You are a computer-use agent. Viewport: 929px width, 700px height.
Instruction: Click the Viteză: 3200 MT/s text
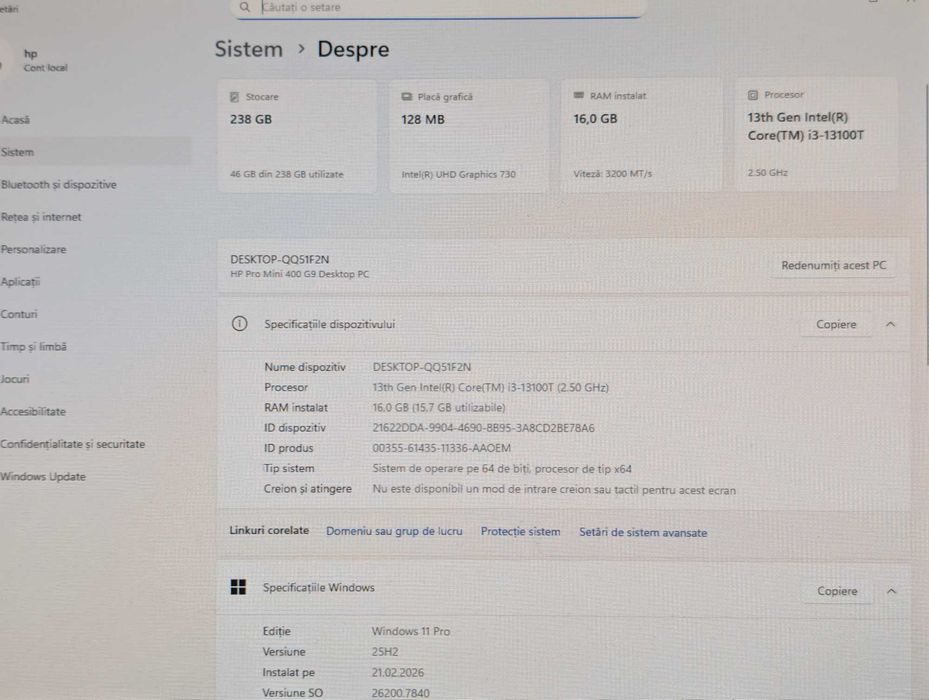point(613,174)
